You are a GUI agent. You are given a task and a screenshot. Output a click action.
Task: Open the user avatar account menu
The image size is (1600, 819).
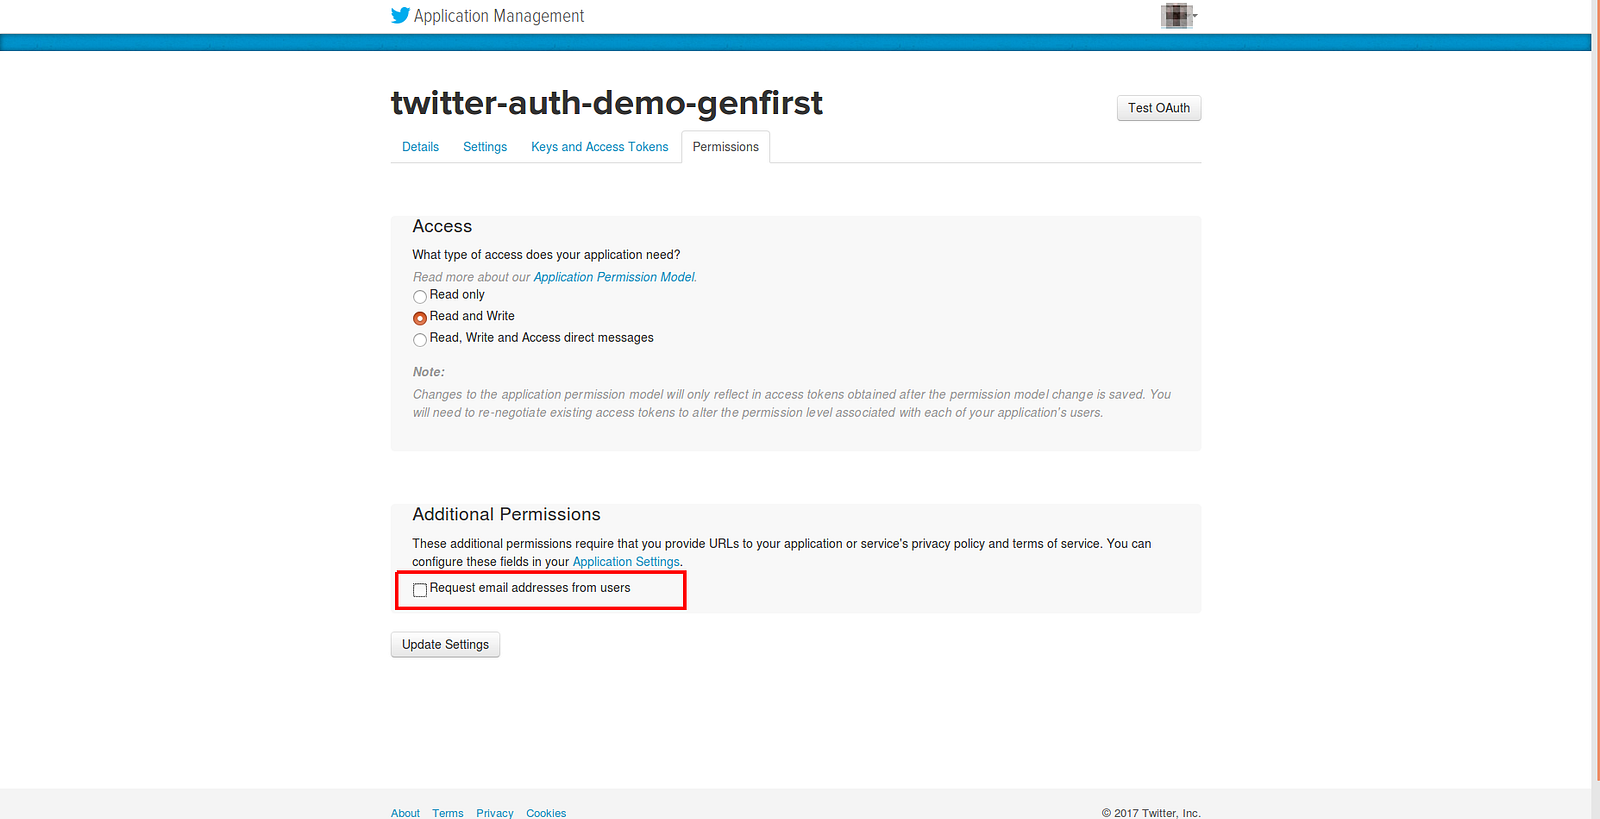click(x=1176, y=15)
